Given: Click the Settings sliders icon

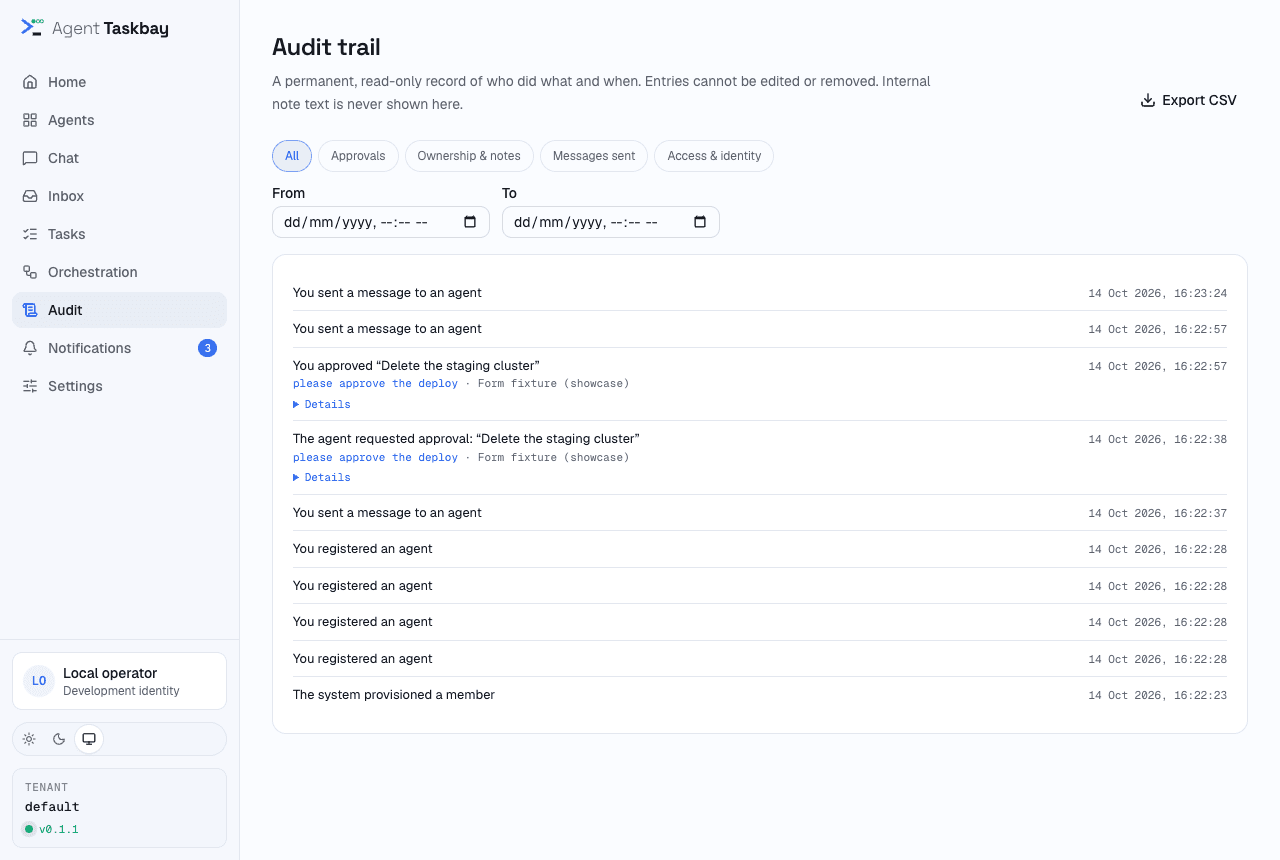Looking at the screenshot, I should (x=30, y=386).
